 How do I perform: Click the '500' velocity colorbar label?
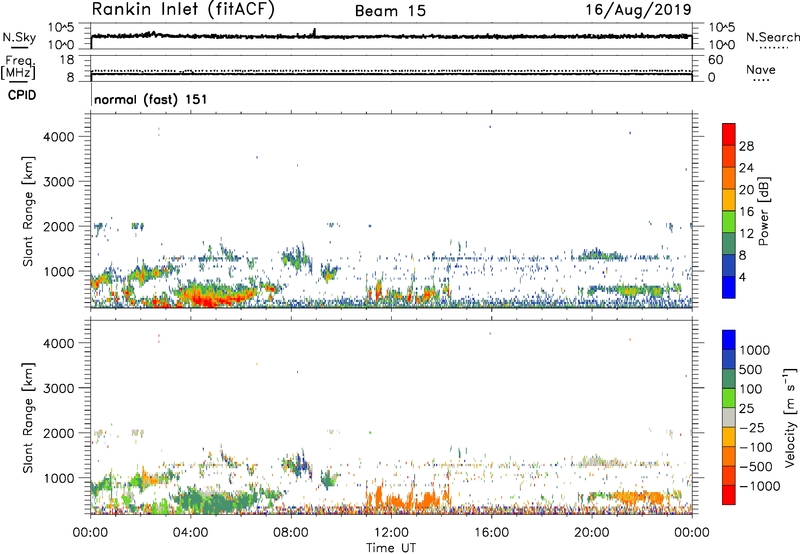tap(751, 369)
